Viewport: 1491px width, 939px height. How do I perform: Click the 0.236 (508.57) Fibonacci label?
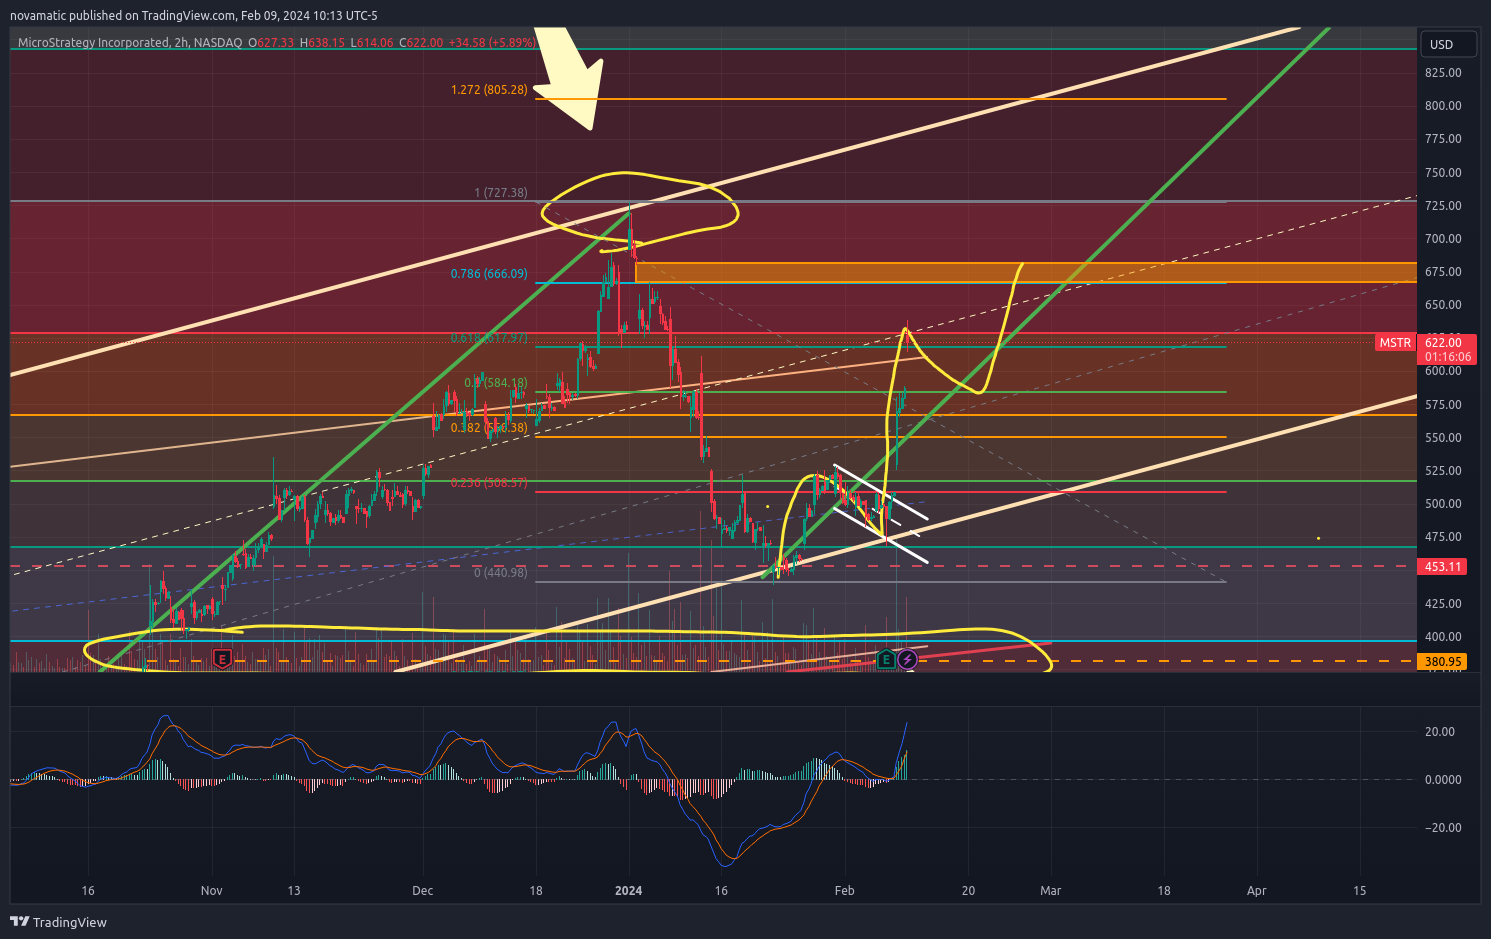click(489, 483)
